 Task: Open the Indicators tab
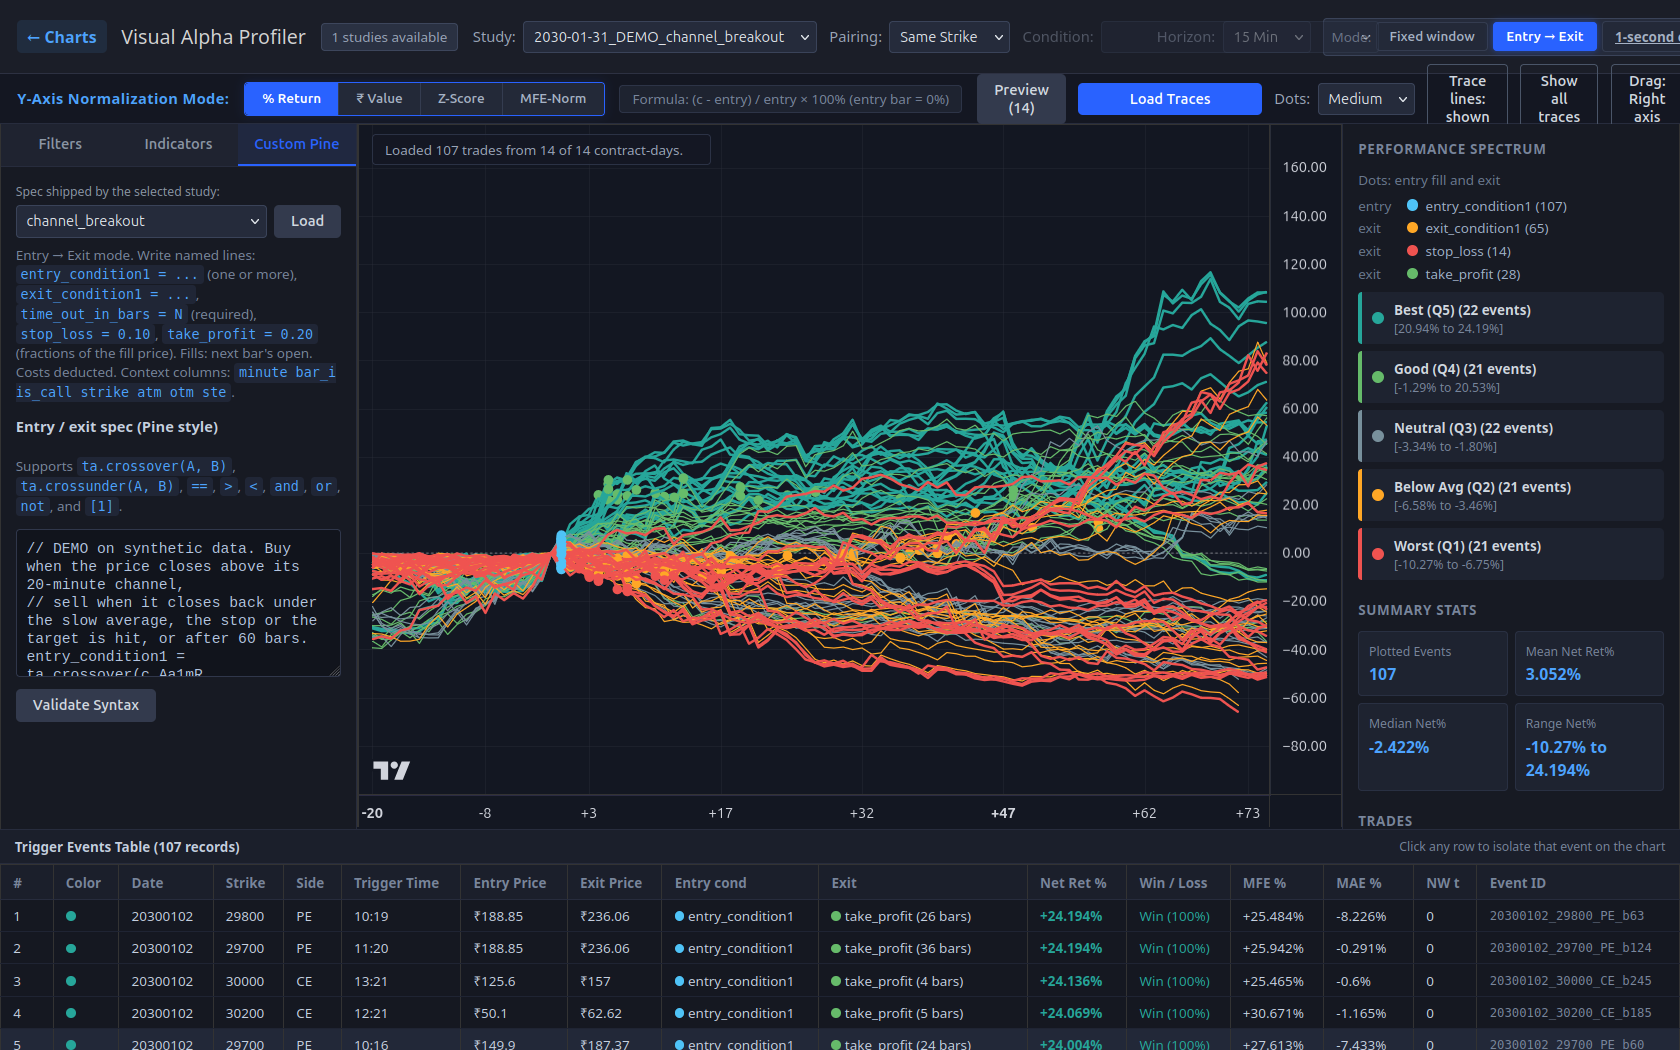(x=178, y=144)
